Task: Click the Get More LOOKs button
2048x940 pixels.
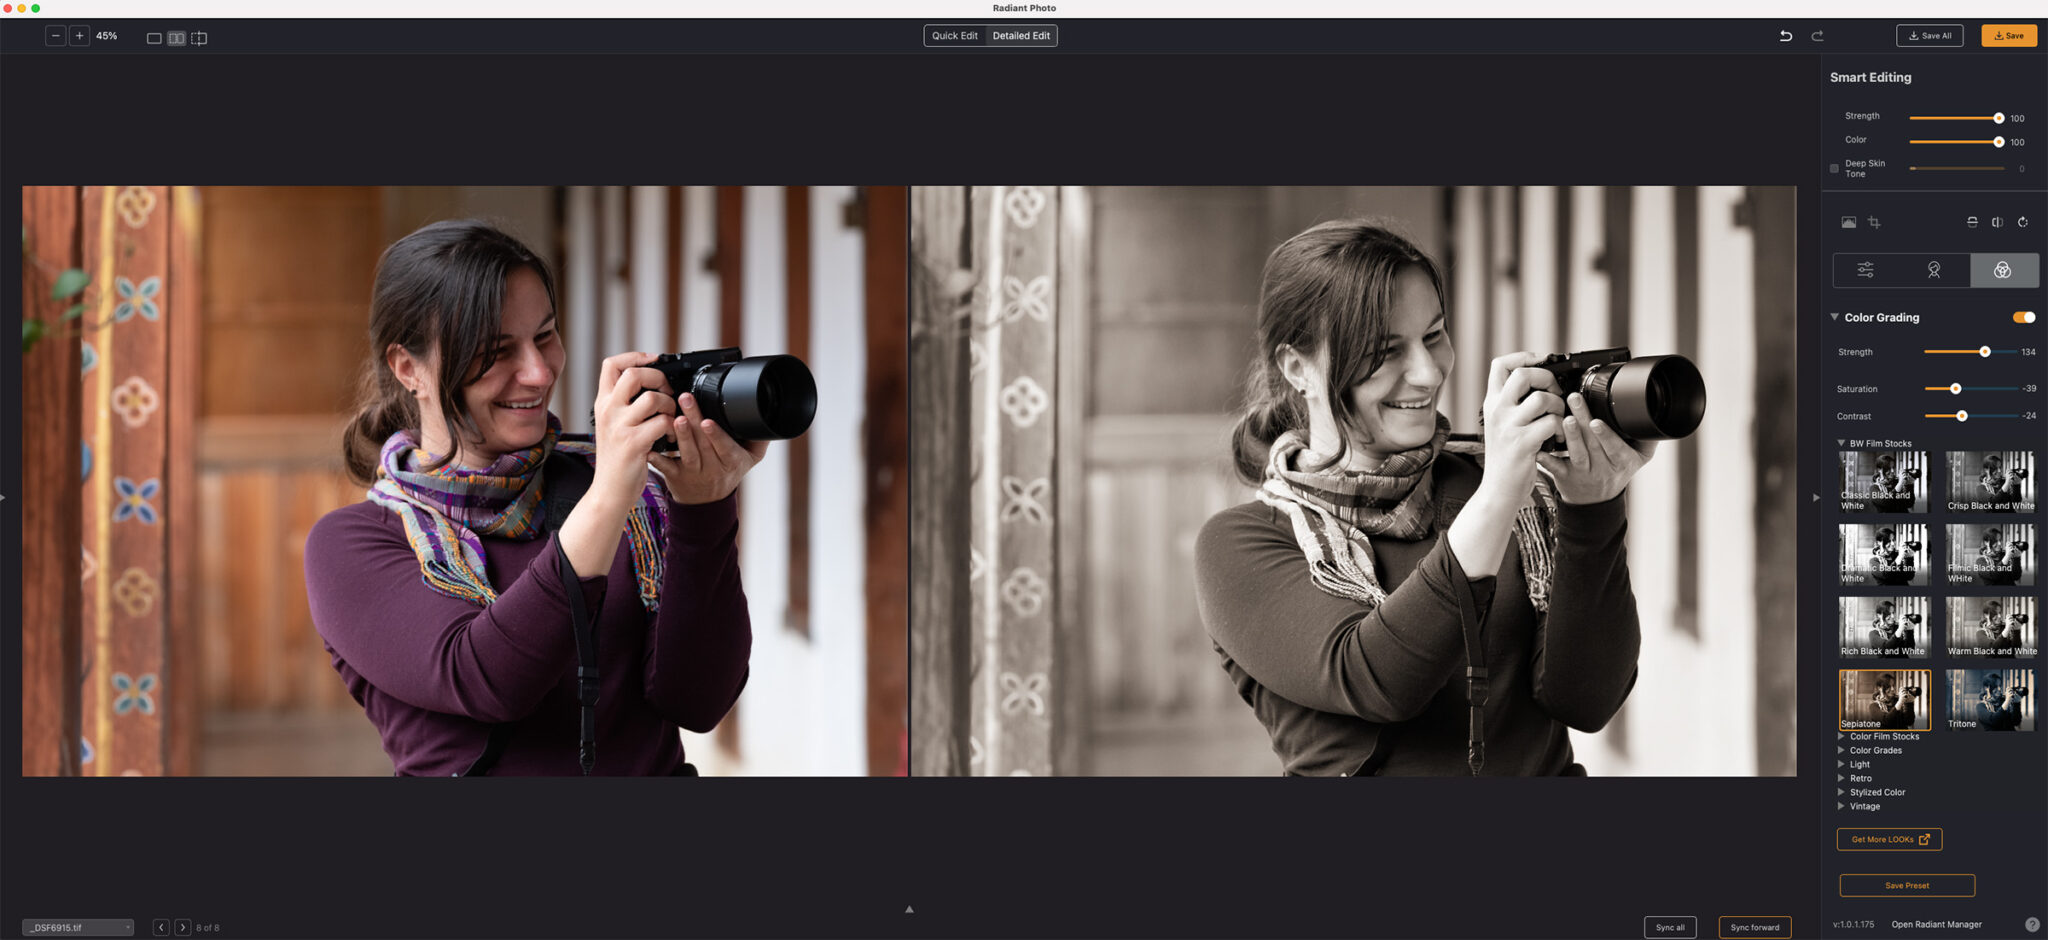Action: 1888,839
